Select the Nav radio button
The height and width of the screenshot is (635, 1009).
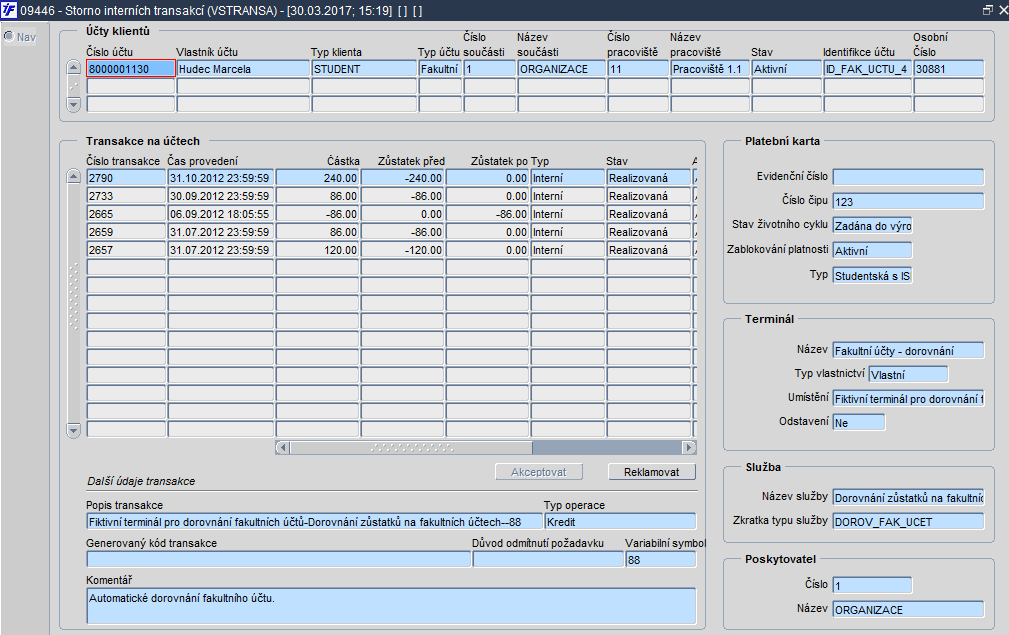[10, 37]
